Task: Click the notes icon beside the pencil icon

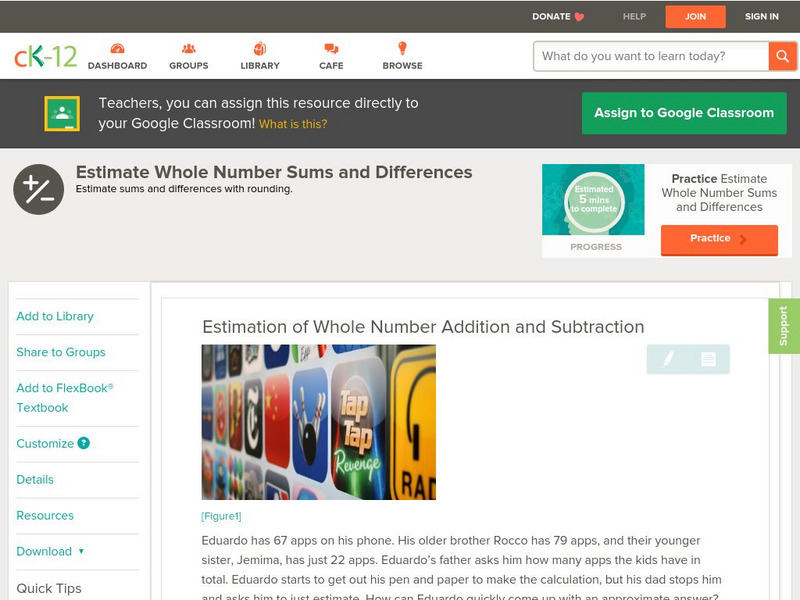Action: pyautogui.click(x=709, y=359)
